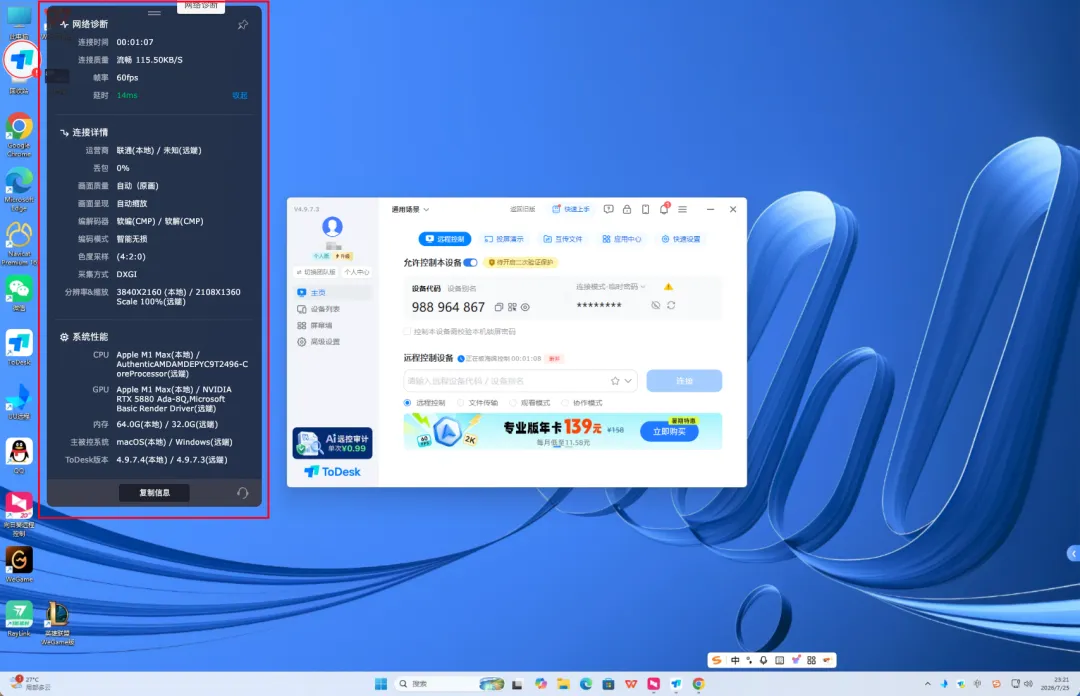The height and width of the screenshot is (696, 1080).
Task: Click 返回旧版 link
Action: click(x=522, y=209)
